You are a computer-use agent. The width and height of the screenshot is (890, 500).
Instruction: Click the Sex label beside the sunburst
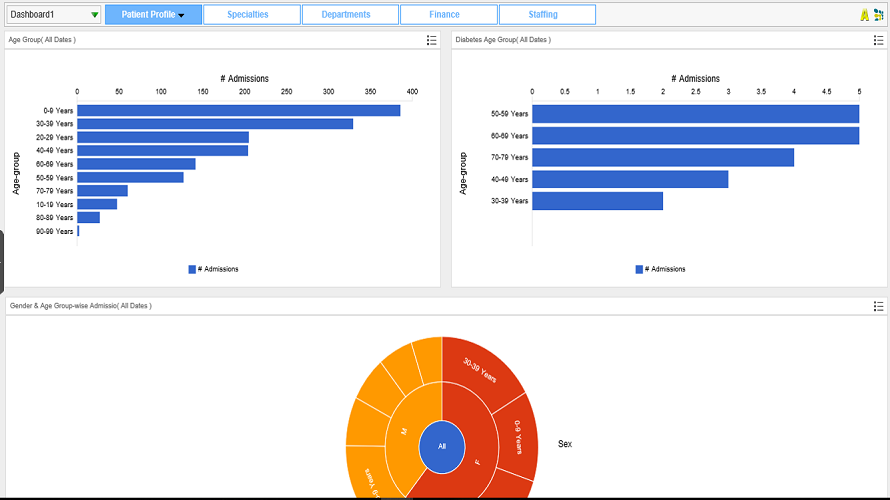click(565, 444)
